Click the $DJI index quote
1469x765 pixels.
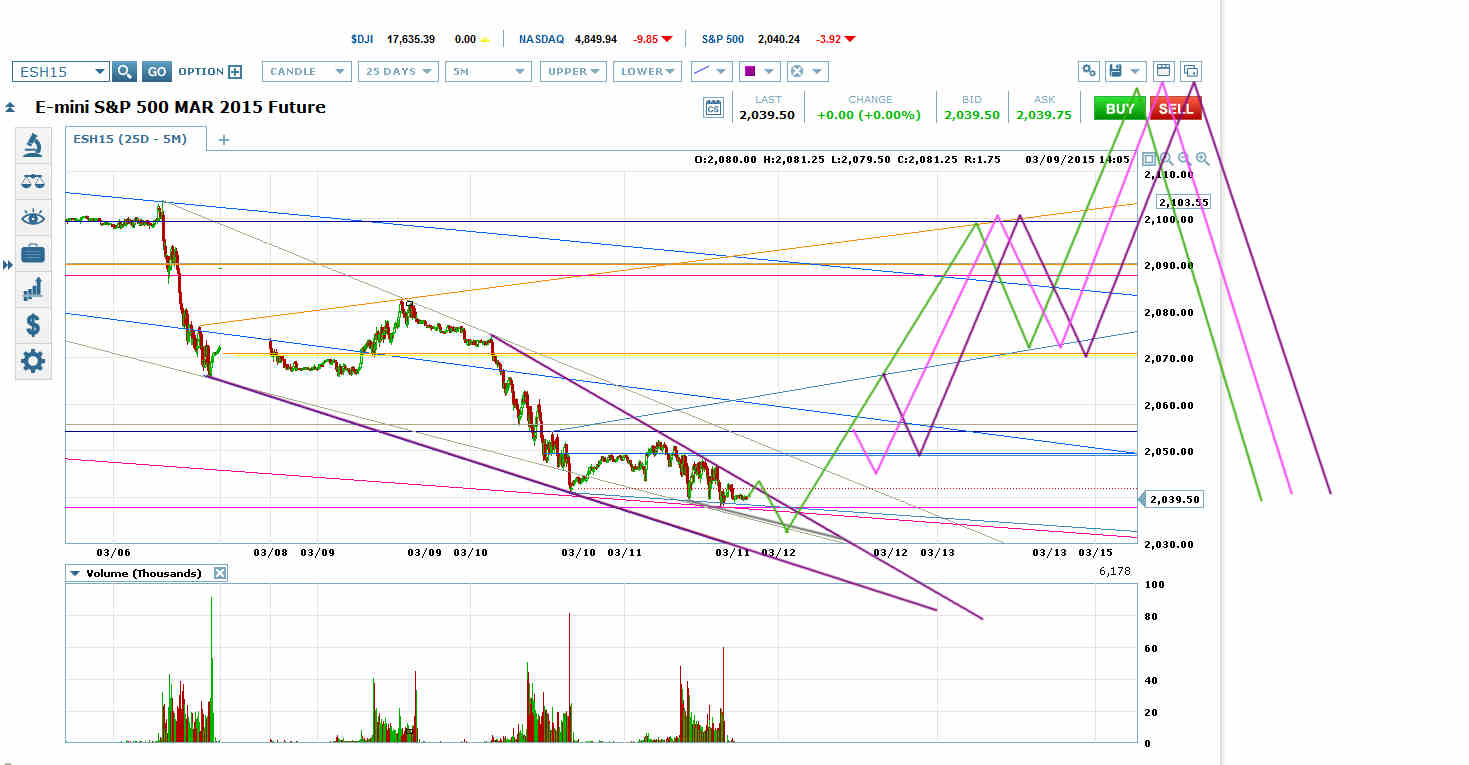click(420, 39)
